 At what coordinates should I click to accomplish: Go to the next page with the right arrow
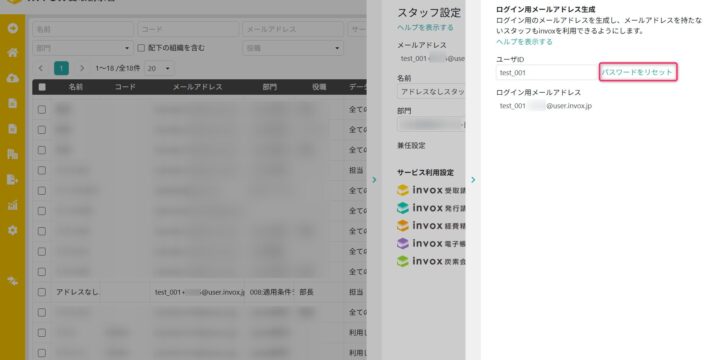(x=82, y=68)
